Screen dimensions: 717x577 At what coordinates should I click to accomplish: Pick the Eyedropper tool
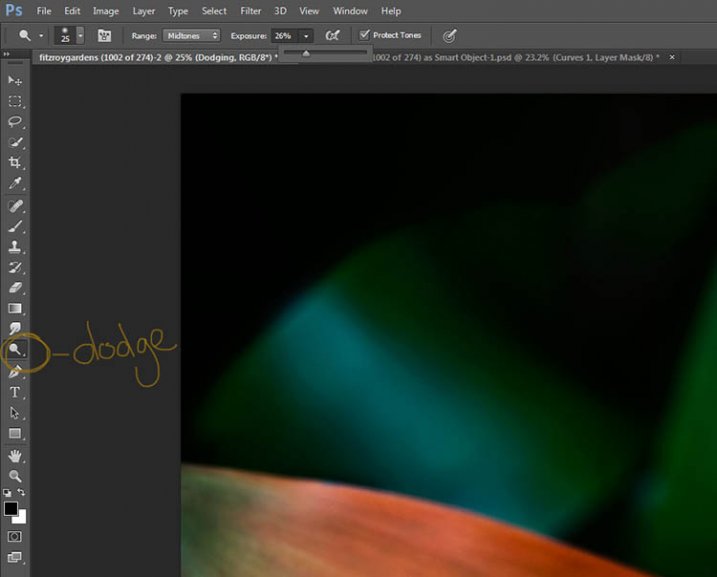tap(15, 184)
